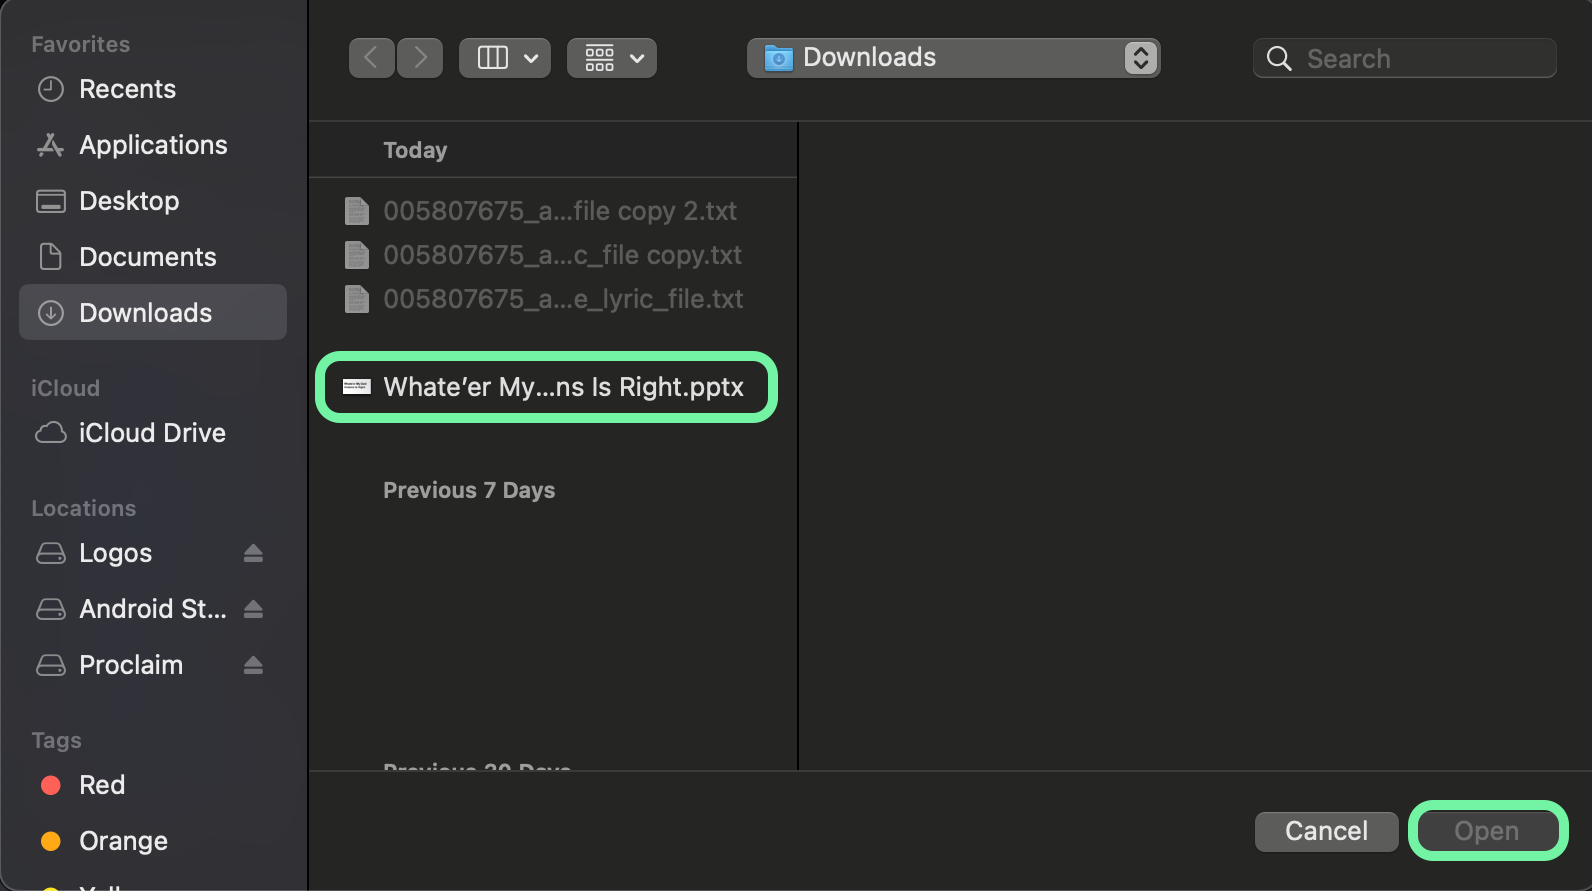Click the Cancel button

(x=1326, y=831)
